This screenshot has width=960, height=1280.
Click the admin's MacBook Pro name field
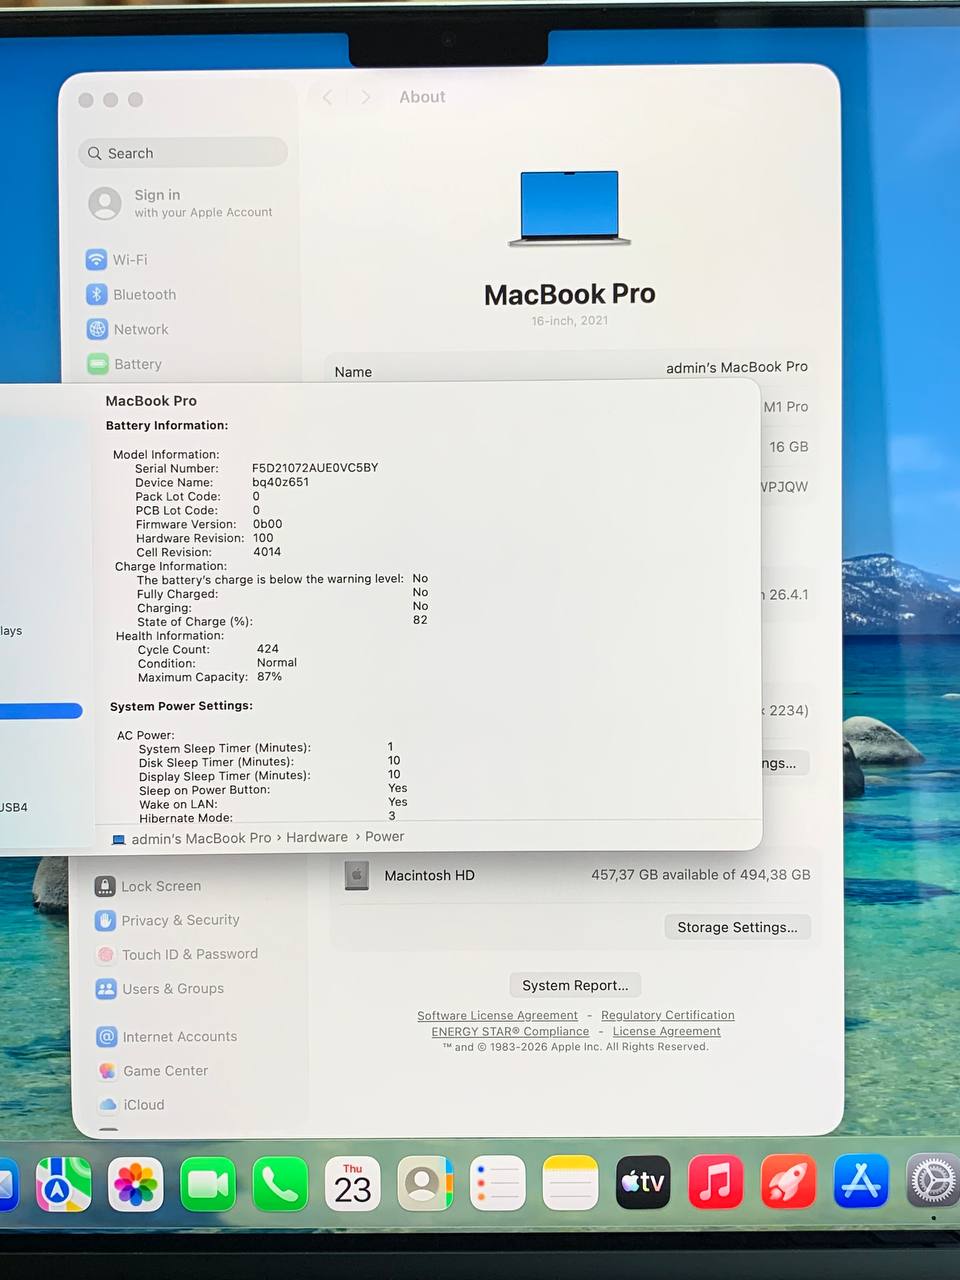point(737,367)
